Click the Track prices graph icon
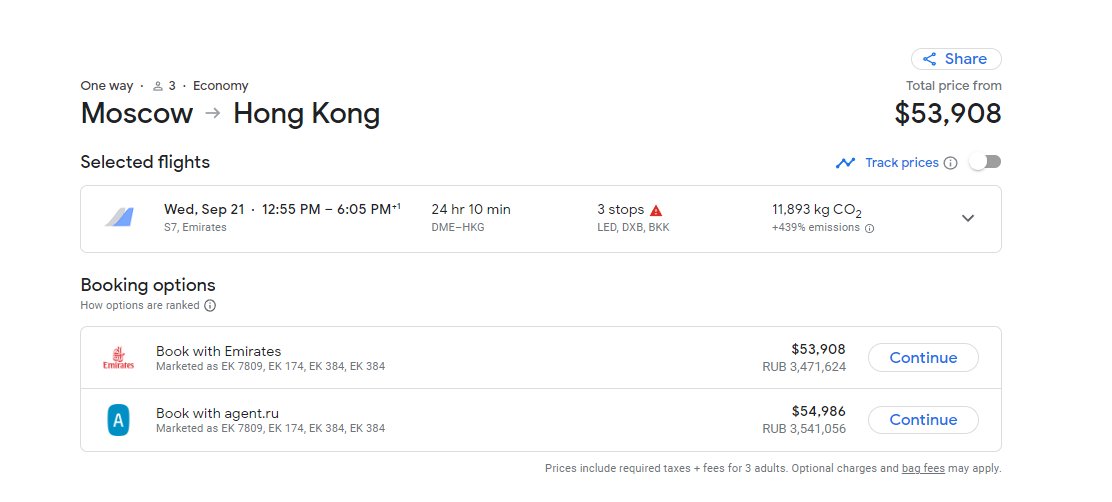Image resolution: width=1112 pixels, height=502 pixels. (x=845, y=163)
